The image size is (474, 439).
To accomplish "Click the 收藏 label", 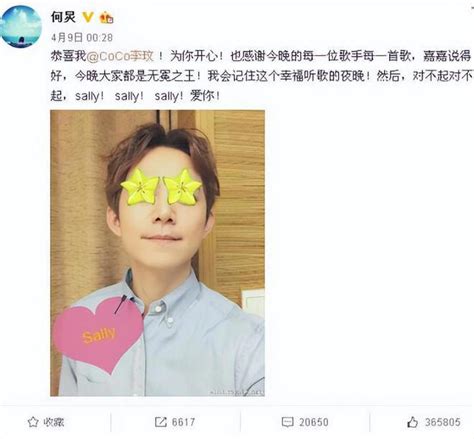I will [x=54, y=422].
